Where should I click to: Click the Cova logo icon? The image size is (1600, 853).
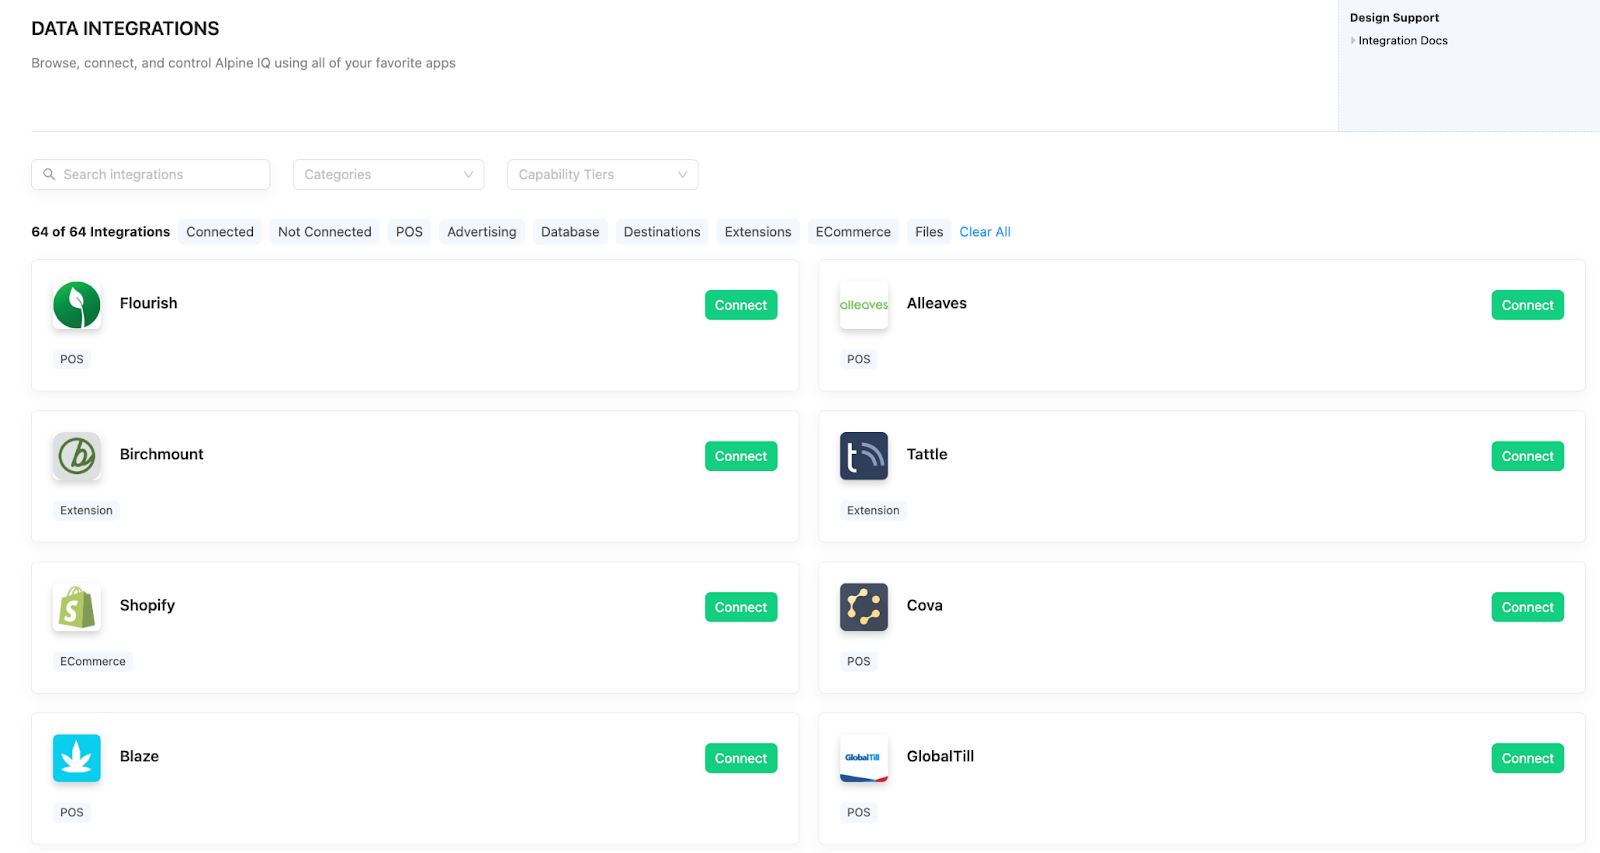(x=864, y=607)
